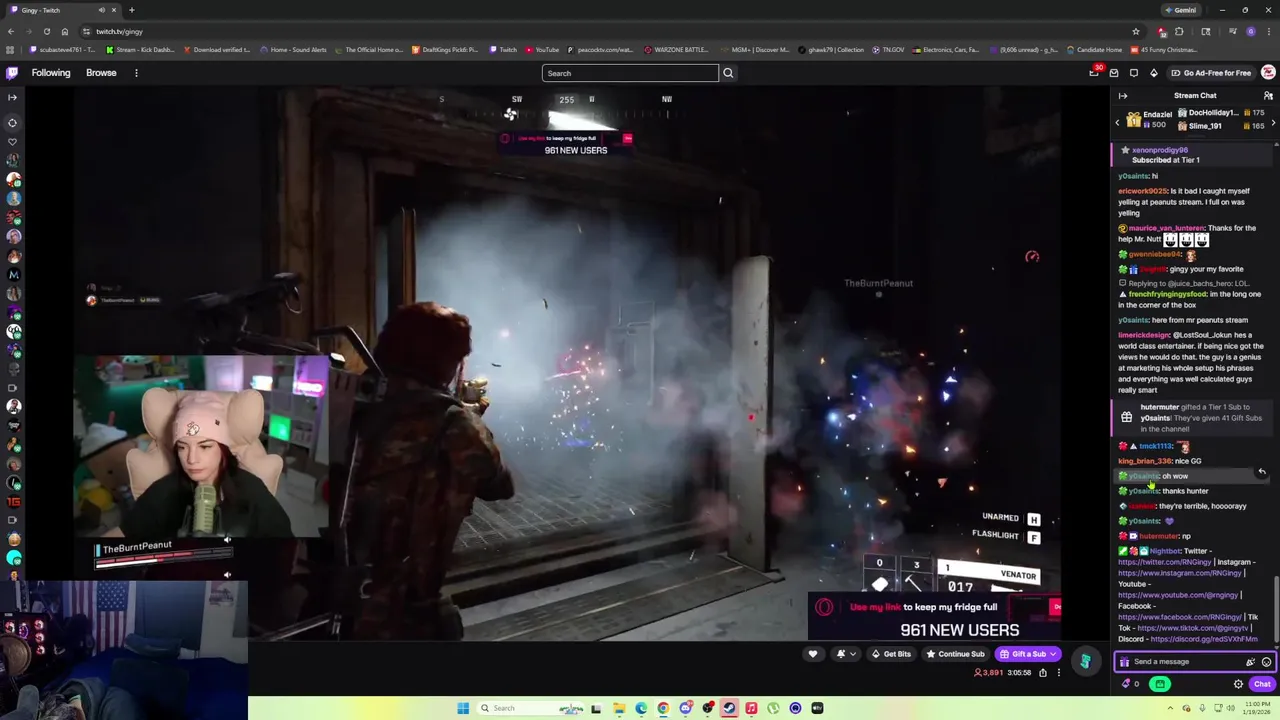Go back in browser history
1280x720 pixels.
pos(11,31)
